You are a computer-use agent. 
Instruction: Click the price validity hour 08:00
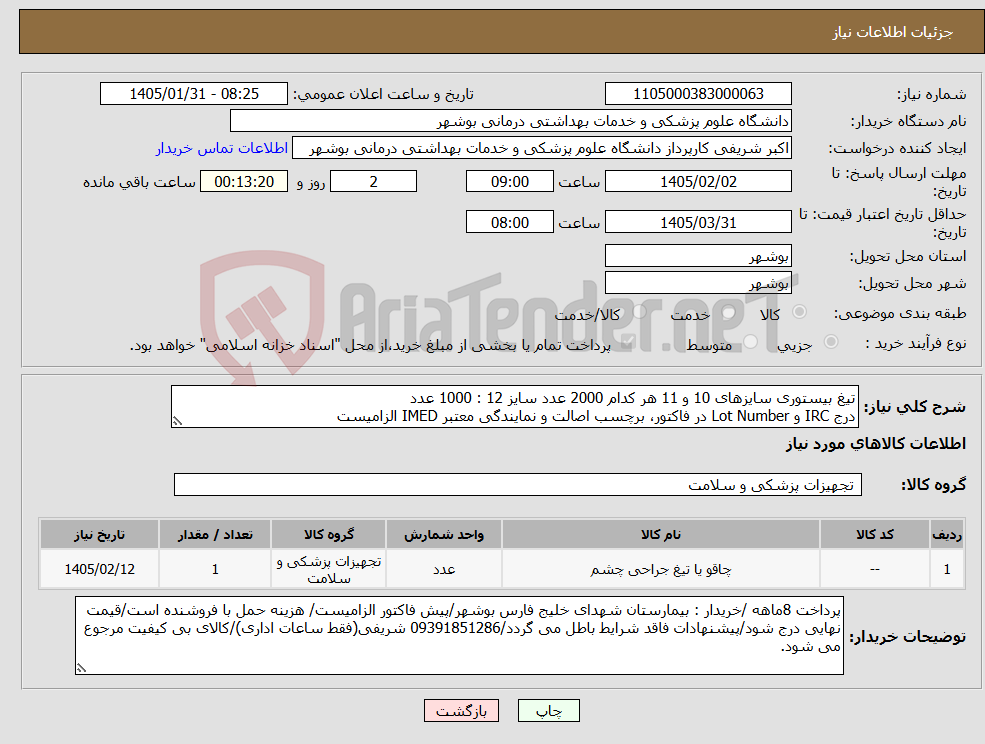(509, 222)
